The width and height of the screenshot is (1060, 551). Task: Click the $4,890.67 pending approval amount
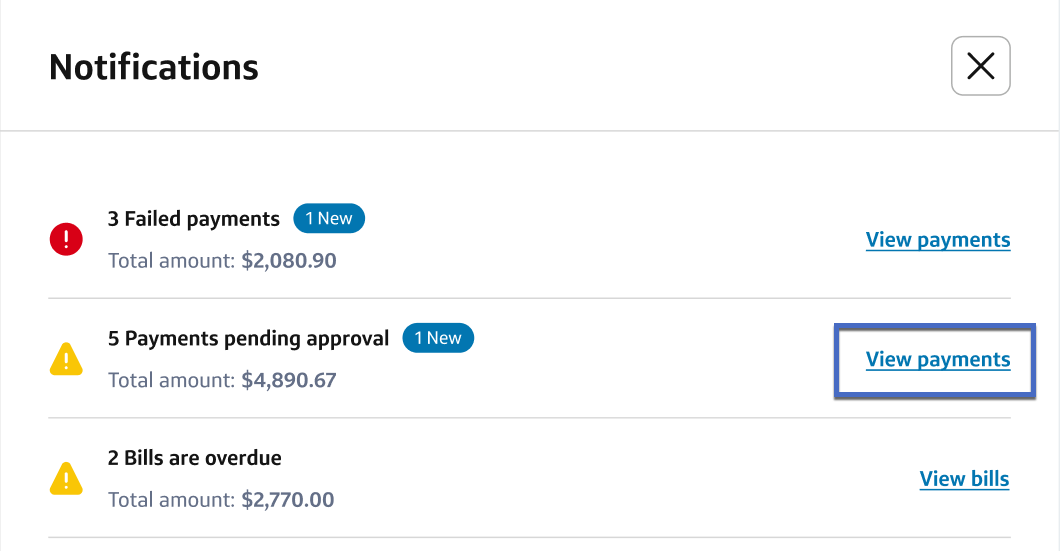tap(289, 381)
